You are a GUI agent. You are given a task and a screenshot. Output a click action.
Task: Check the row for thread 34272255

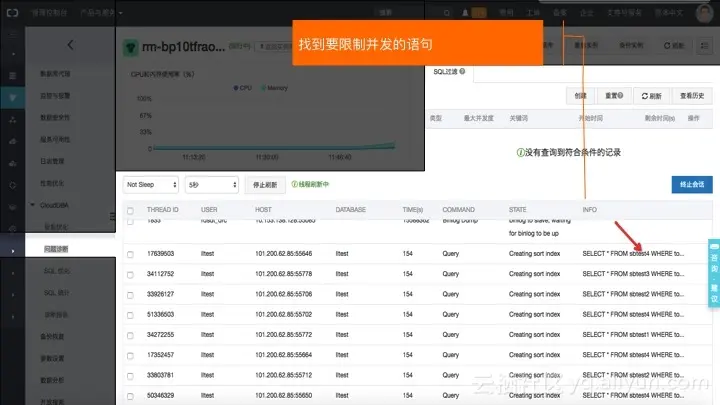coord(130,335)
